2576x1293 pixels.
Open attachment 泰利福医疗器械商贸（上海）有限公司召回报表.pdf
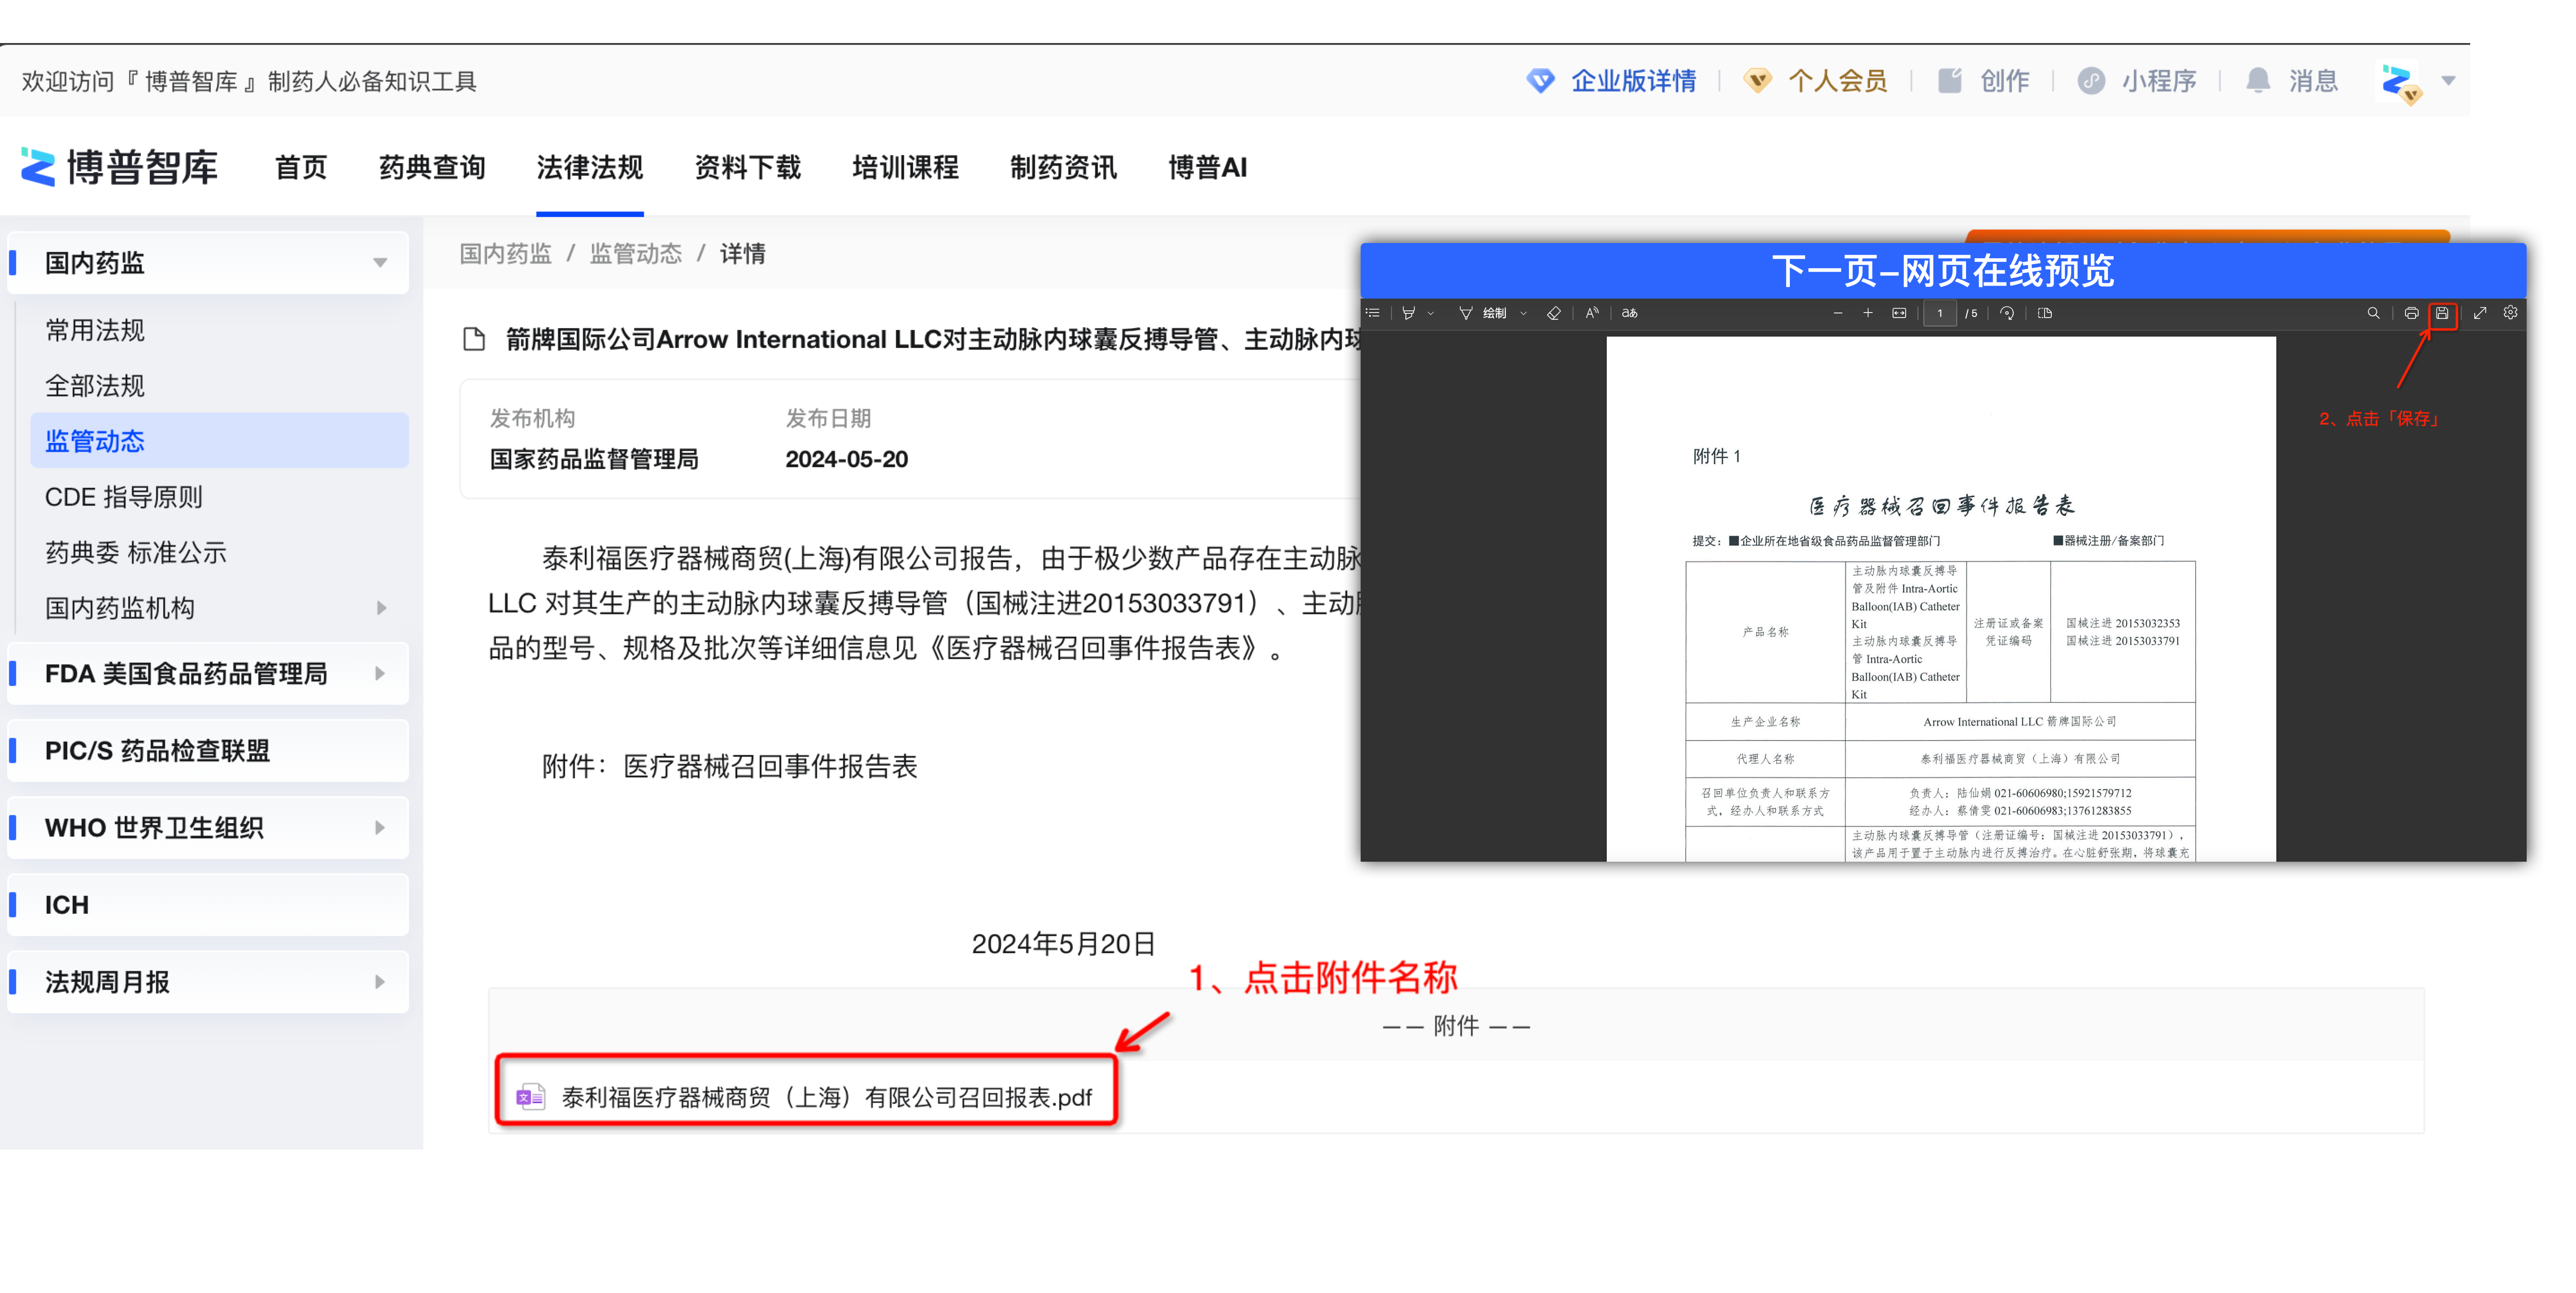coord(826,1097)
